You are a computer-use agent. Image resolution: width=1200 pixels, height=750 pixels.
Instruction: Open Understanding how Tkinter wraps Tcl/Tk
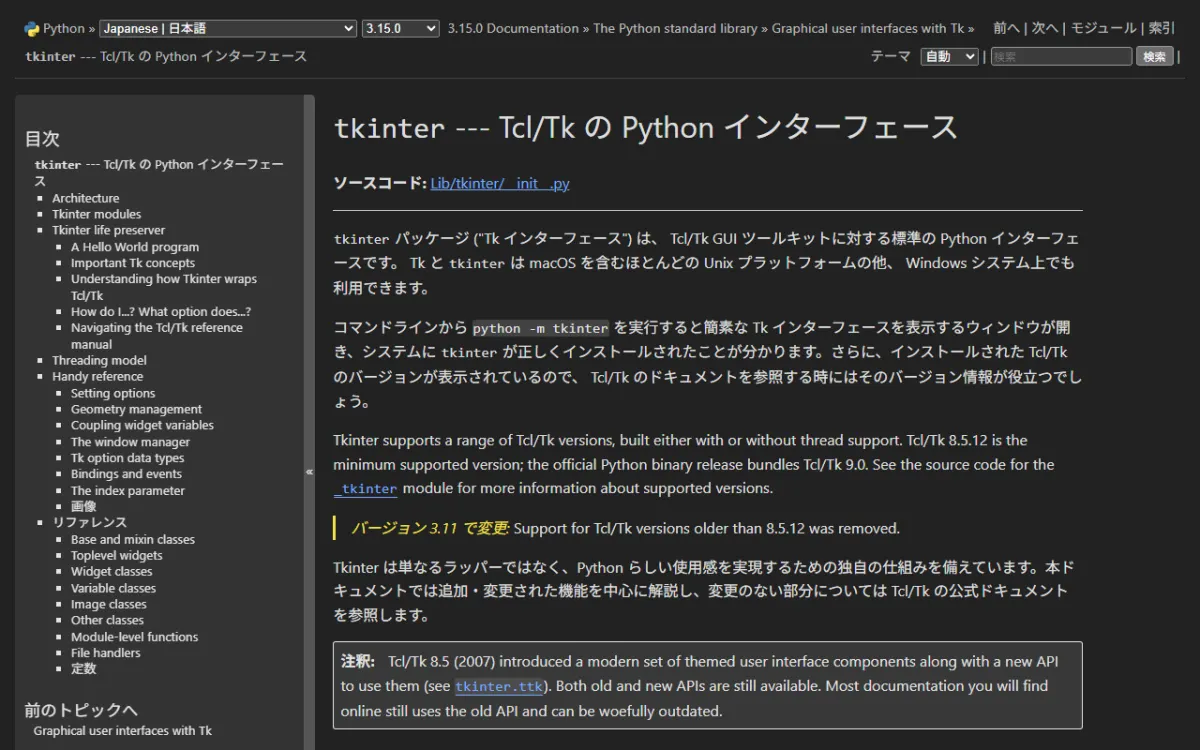(x=164, y=287)
